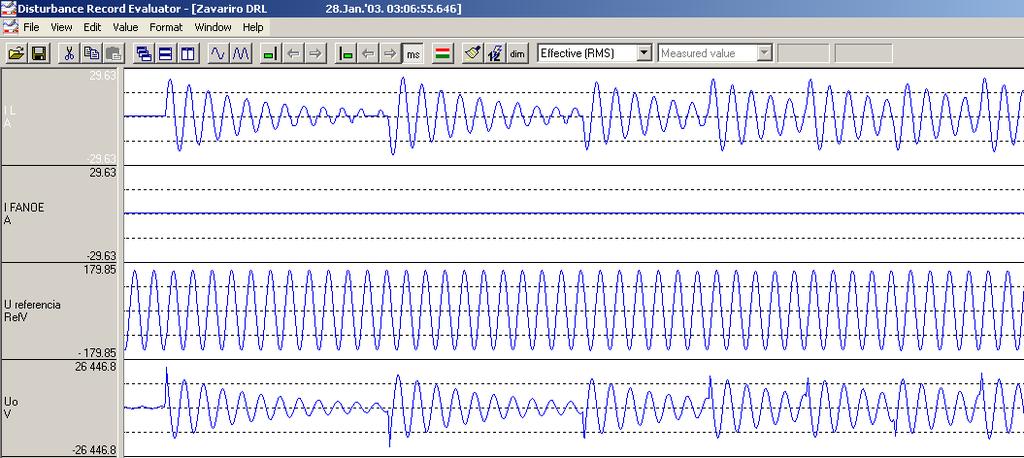Tile windows vertically using the toolbar icon
1024x458 pixels.
pos(188,54)
